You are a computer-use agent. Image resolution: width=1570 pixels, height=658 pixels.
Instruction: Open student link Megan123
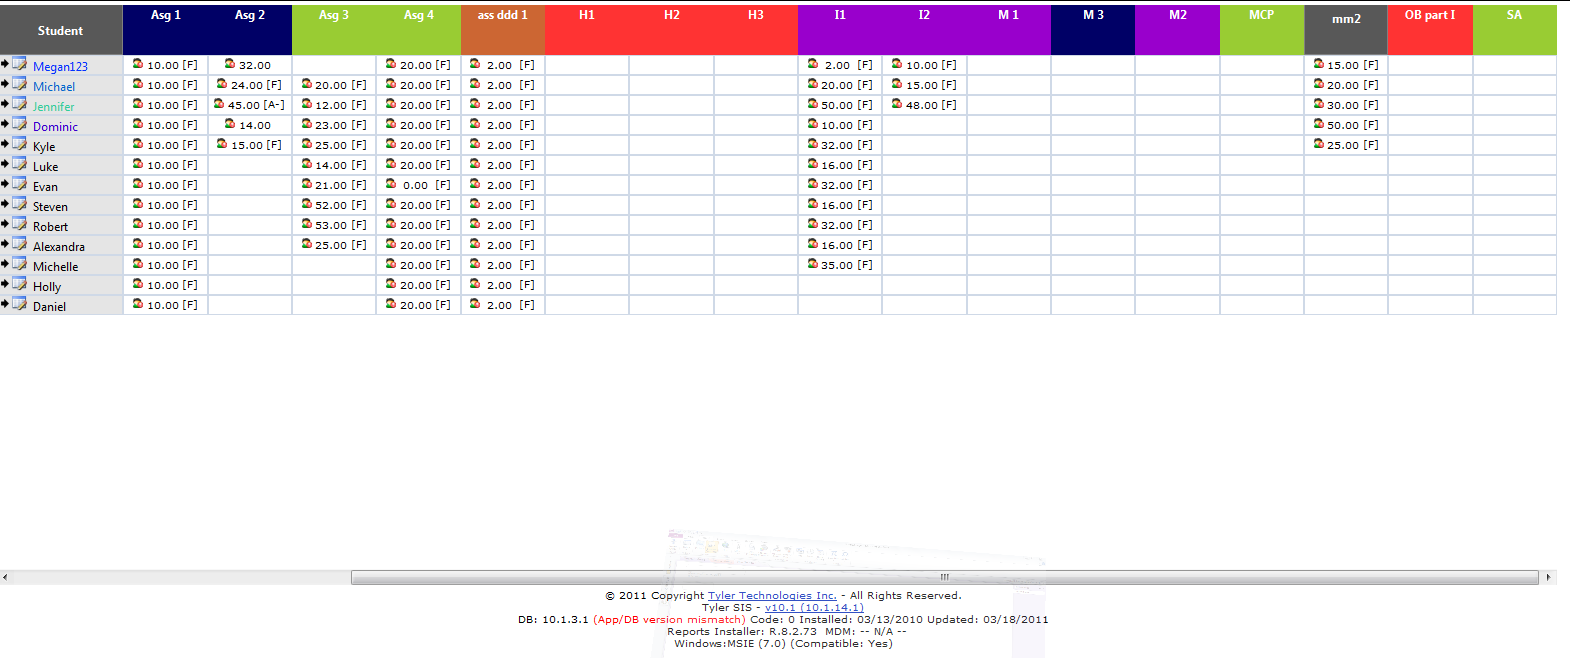coord(60,67)
